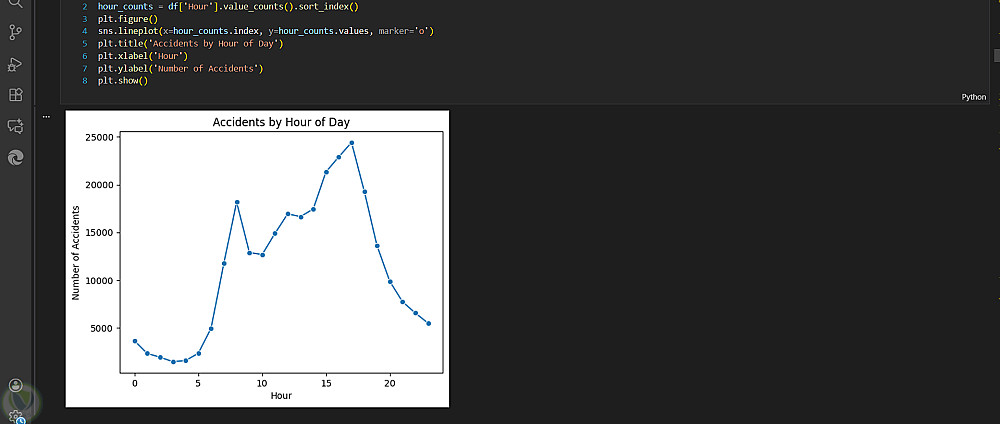
Task: Place cursor on the plt.show() line
Action: pos(122,80)
